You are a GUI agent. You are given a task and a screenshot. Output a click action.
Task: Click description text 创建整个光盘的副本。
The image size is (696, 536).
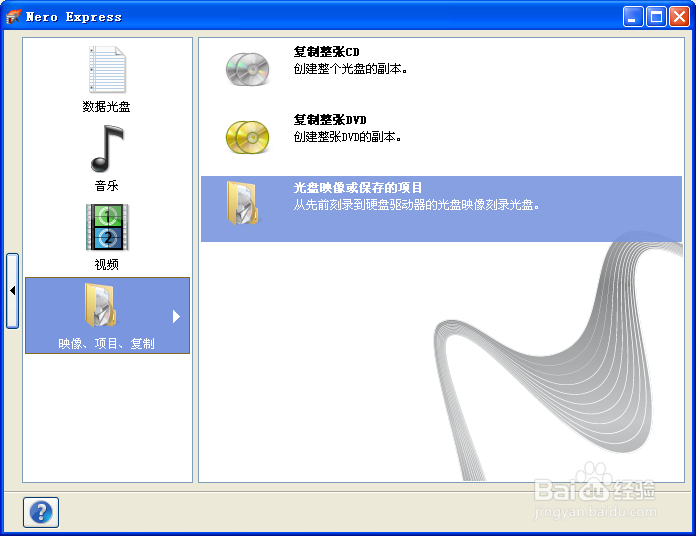point(351,69)
